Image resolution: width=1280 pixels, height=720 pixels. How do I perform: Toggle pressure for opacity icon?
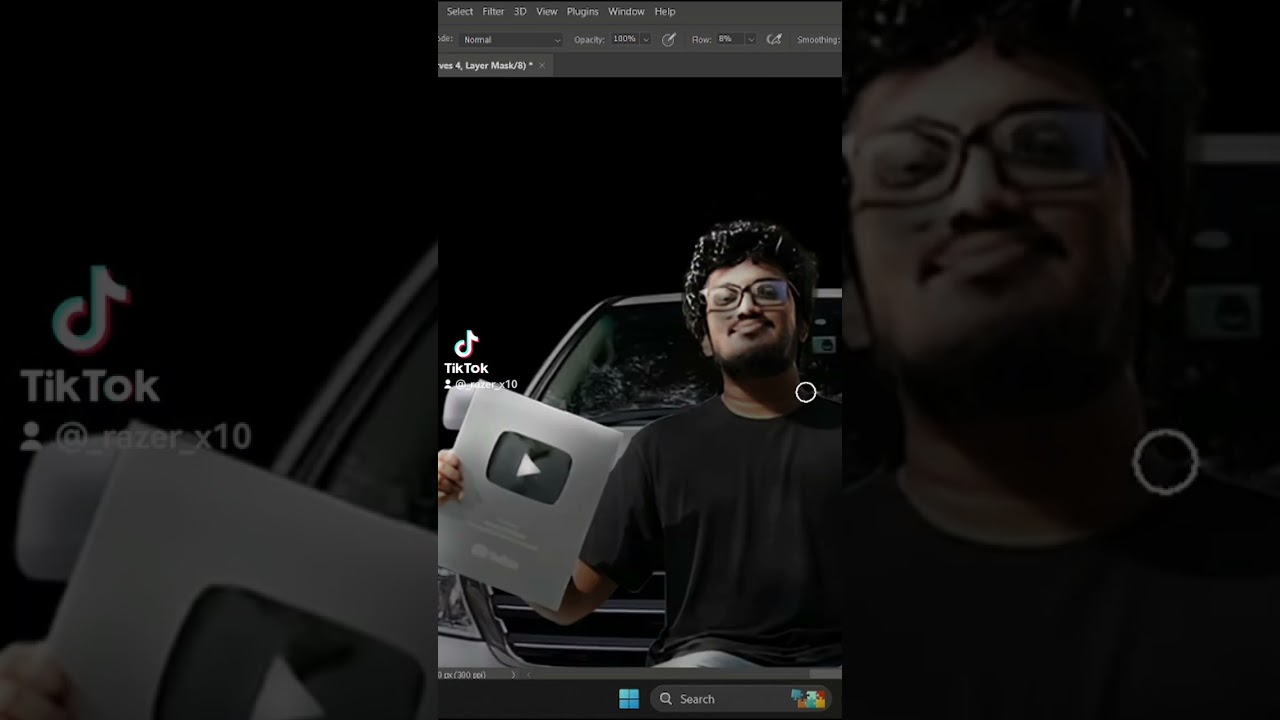[x=670, y=40]
